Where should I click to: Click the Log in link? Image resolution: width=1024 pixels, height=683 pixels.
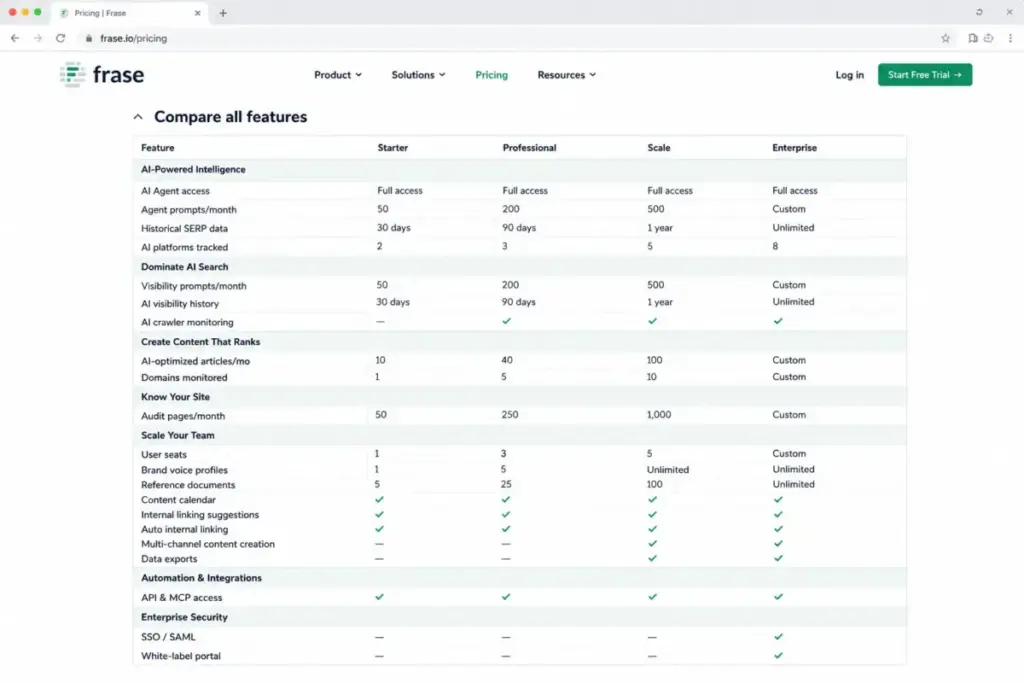pos(850,75)
